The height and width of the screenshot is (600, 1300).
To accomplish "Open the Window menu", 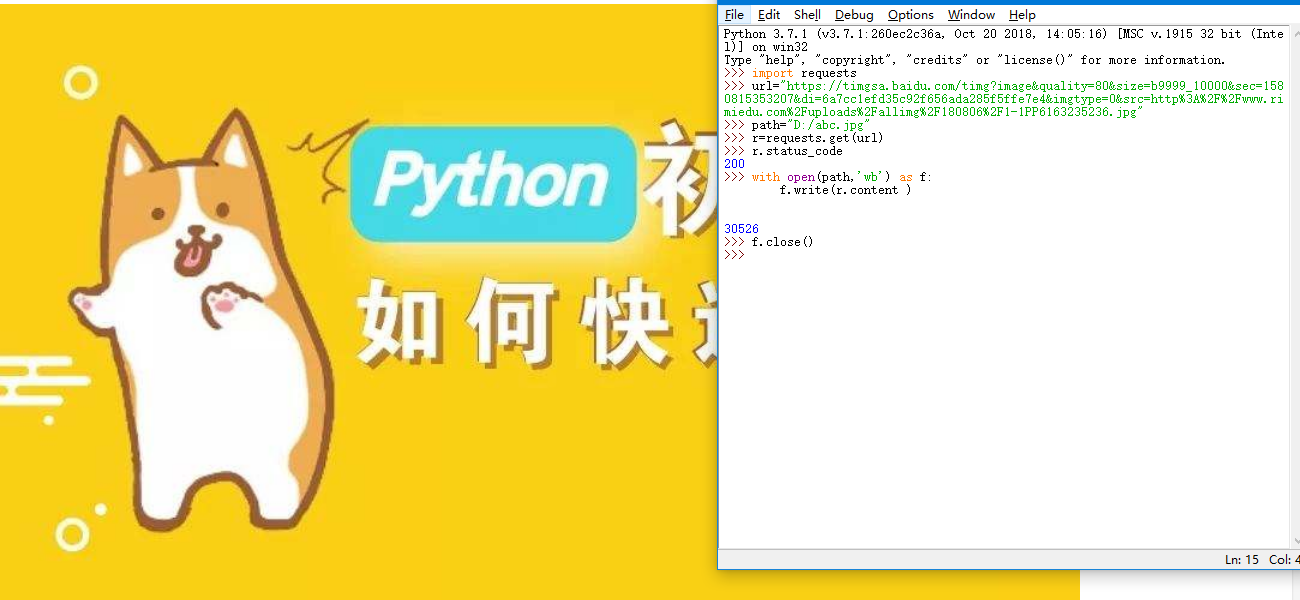I will point(971,15).
